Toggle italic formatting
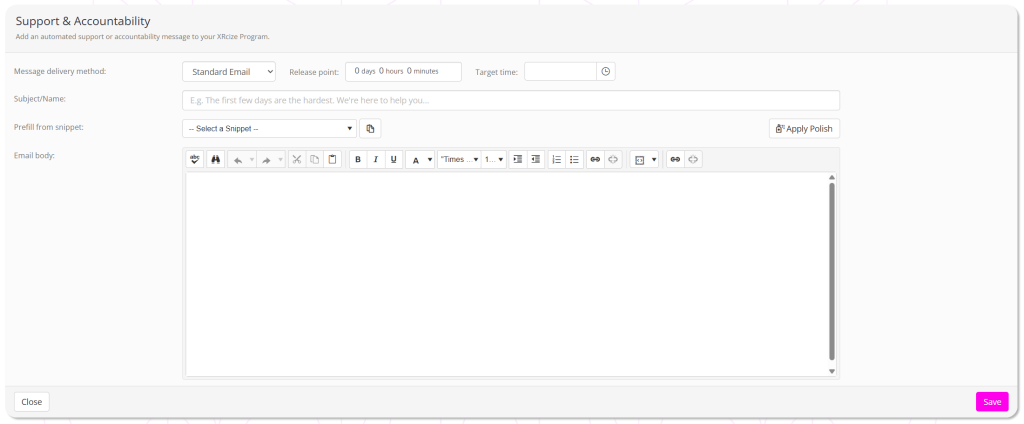 (x=376, y=159)
